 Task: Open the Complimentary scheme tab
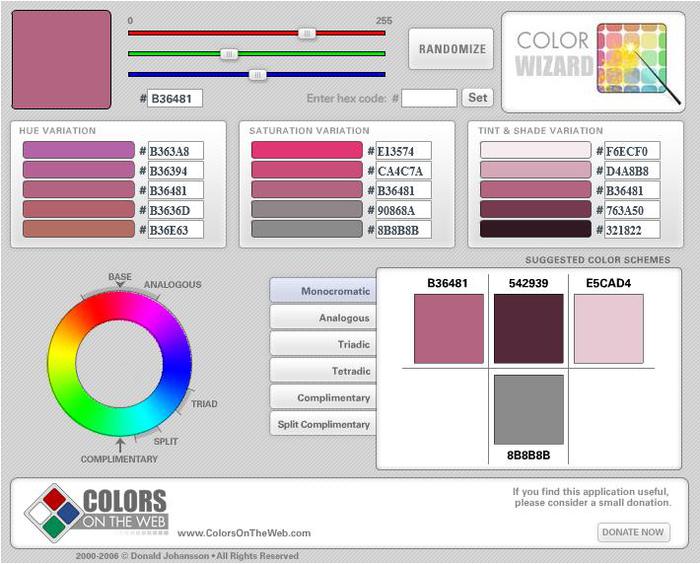click(322, 398)
